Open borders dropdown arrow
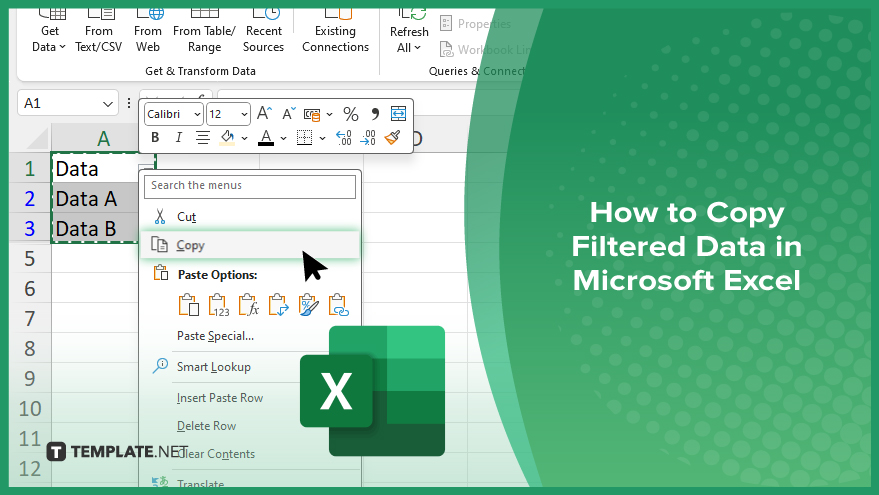Screen dimensions: 879x495 pyautogui.click(x=322, y=138)
